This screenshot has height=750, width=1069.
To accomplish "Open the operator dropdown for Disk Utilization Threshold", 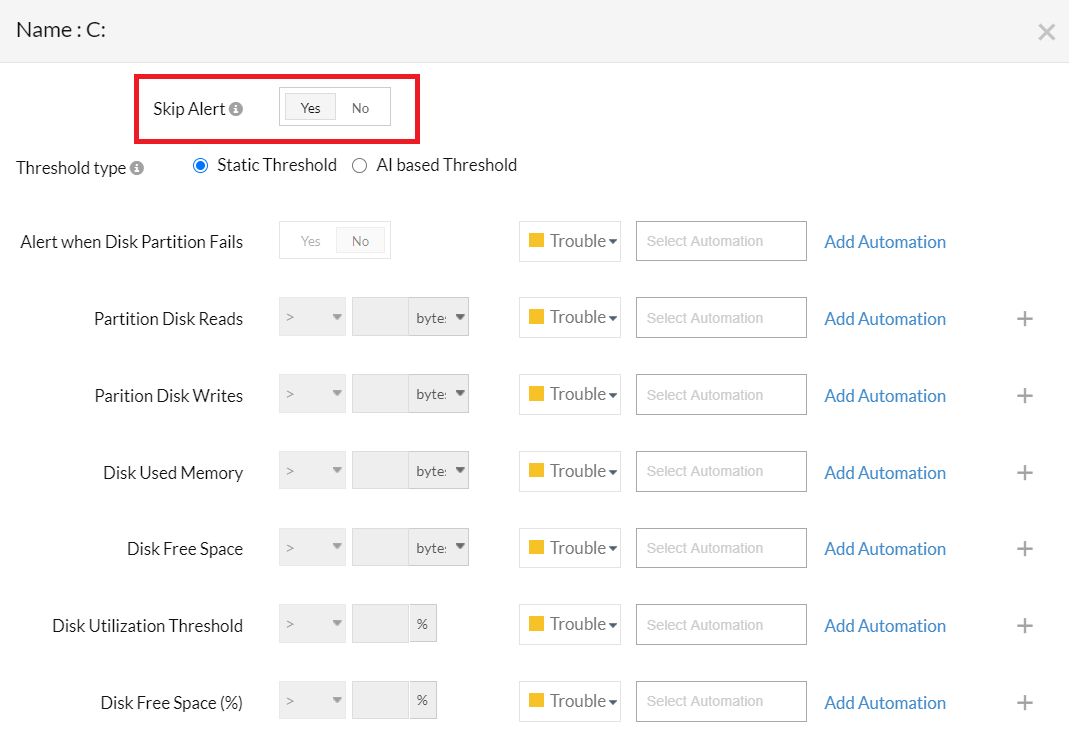I will click(x=312, y=625).
